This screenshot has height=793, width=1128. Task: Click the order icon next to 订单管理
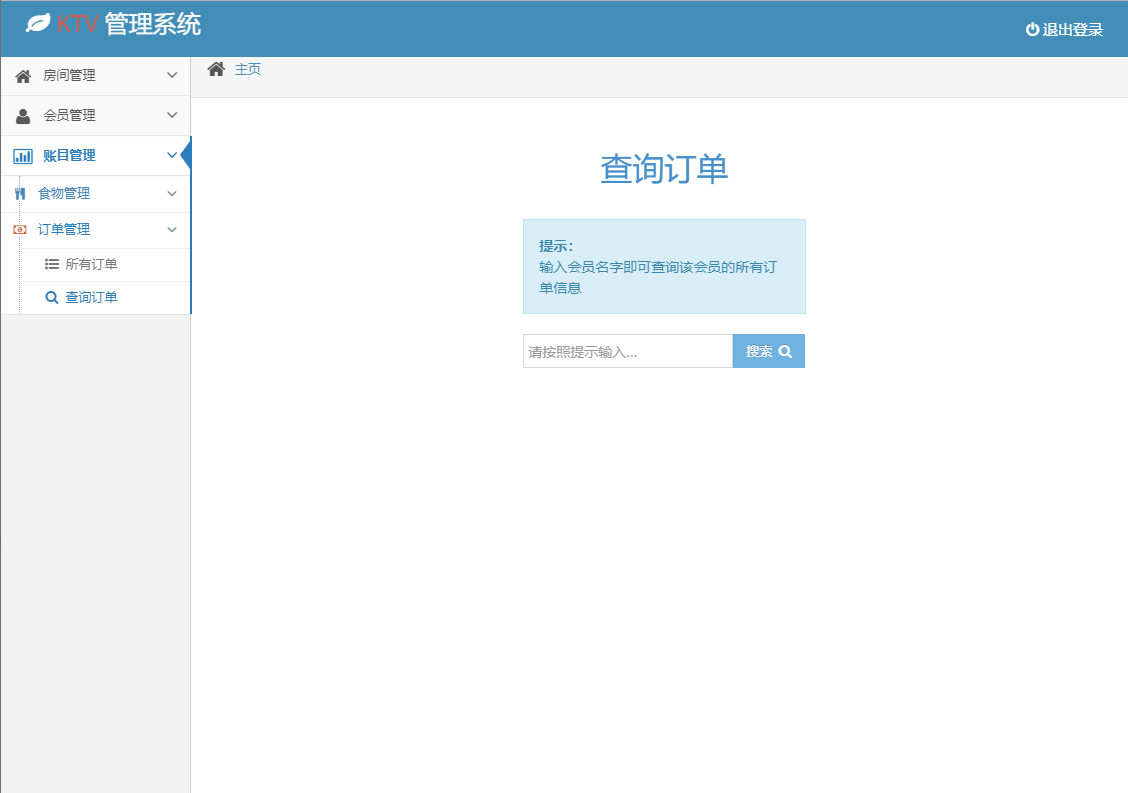(20, 229)
